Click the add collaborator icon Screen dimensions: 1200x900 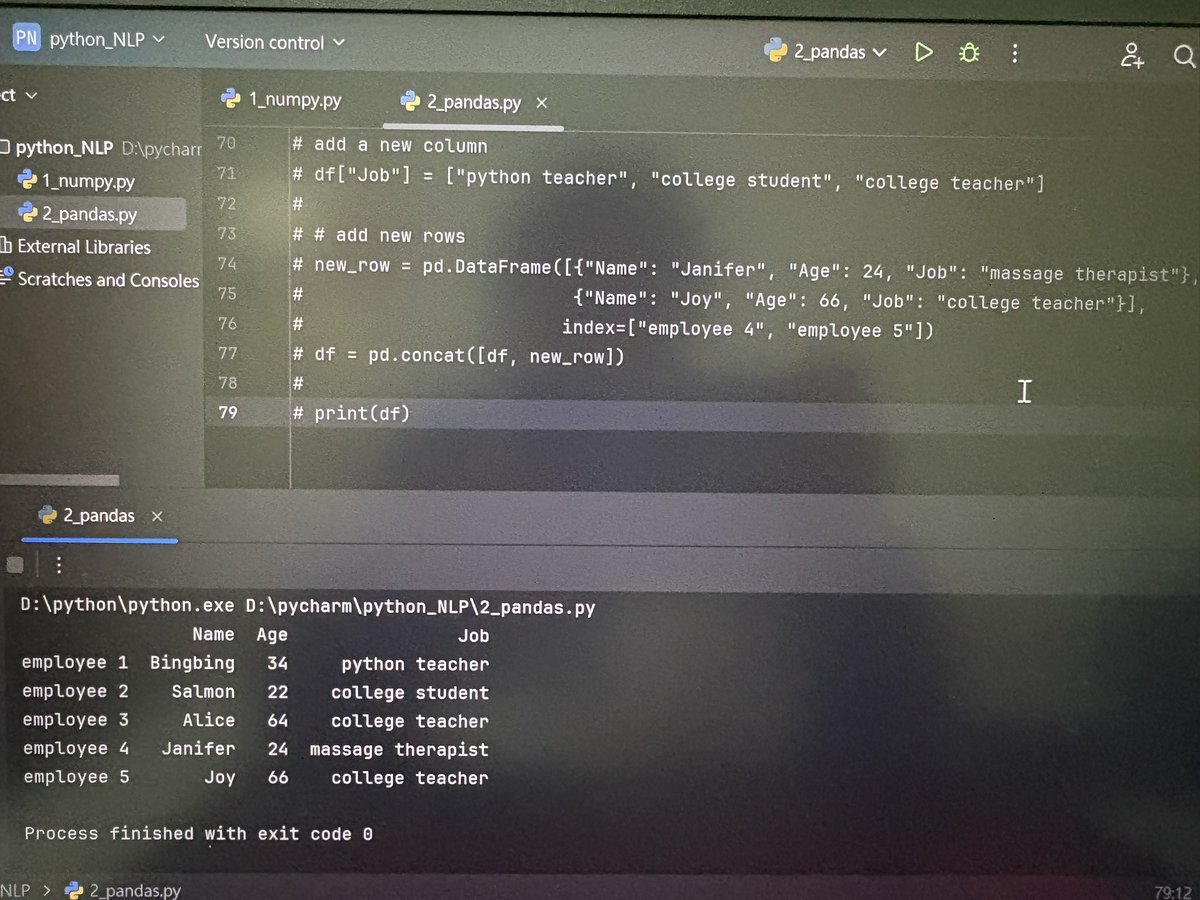coord(1131,55)
